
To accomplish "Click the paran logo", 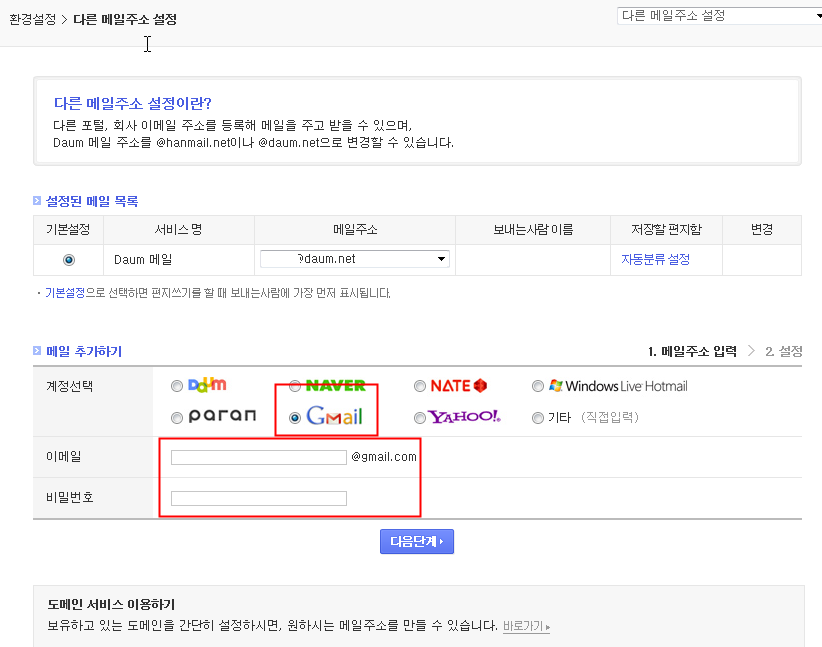I will coord(222,416).
